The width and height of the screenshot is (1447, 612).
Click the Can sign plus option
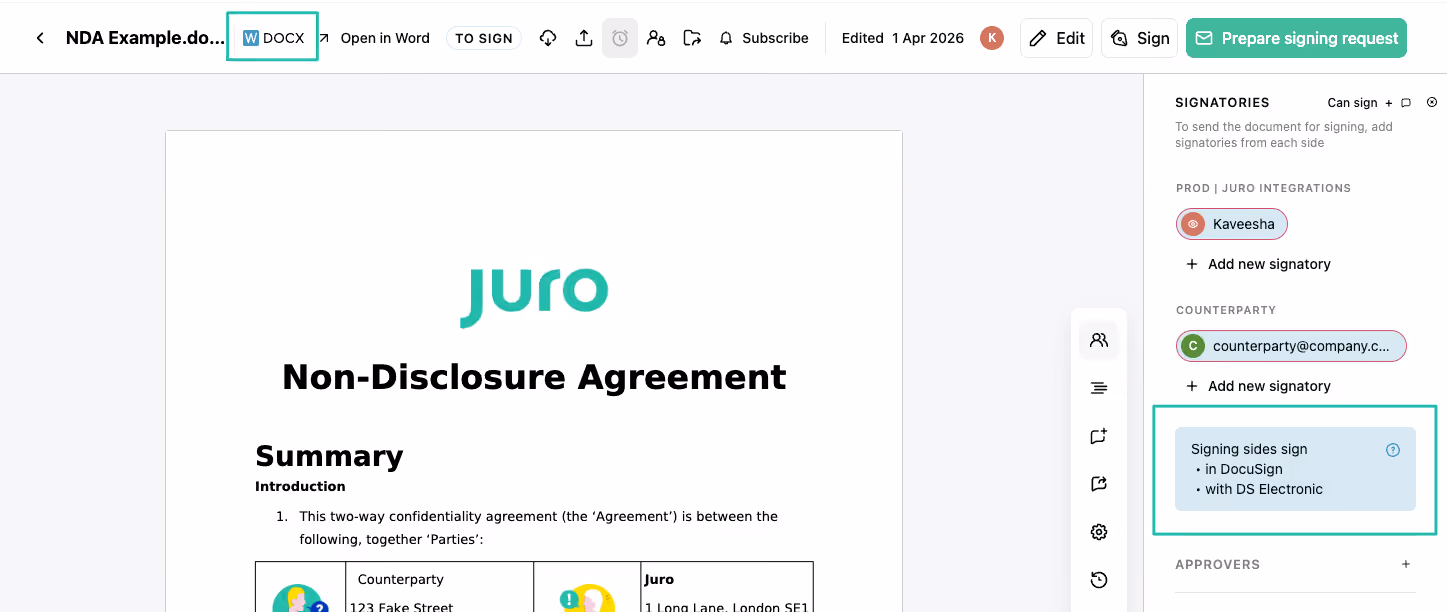click(1360, 103)
